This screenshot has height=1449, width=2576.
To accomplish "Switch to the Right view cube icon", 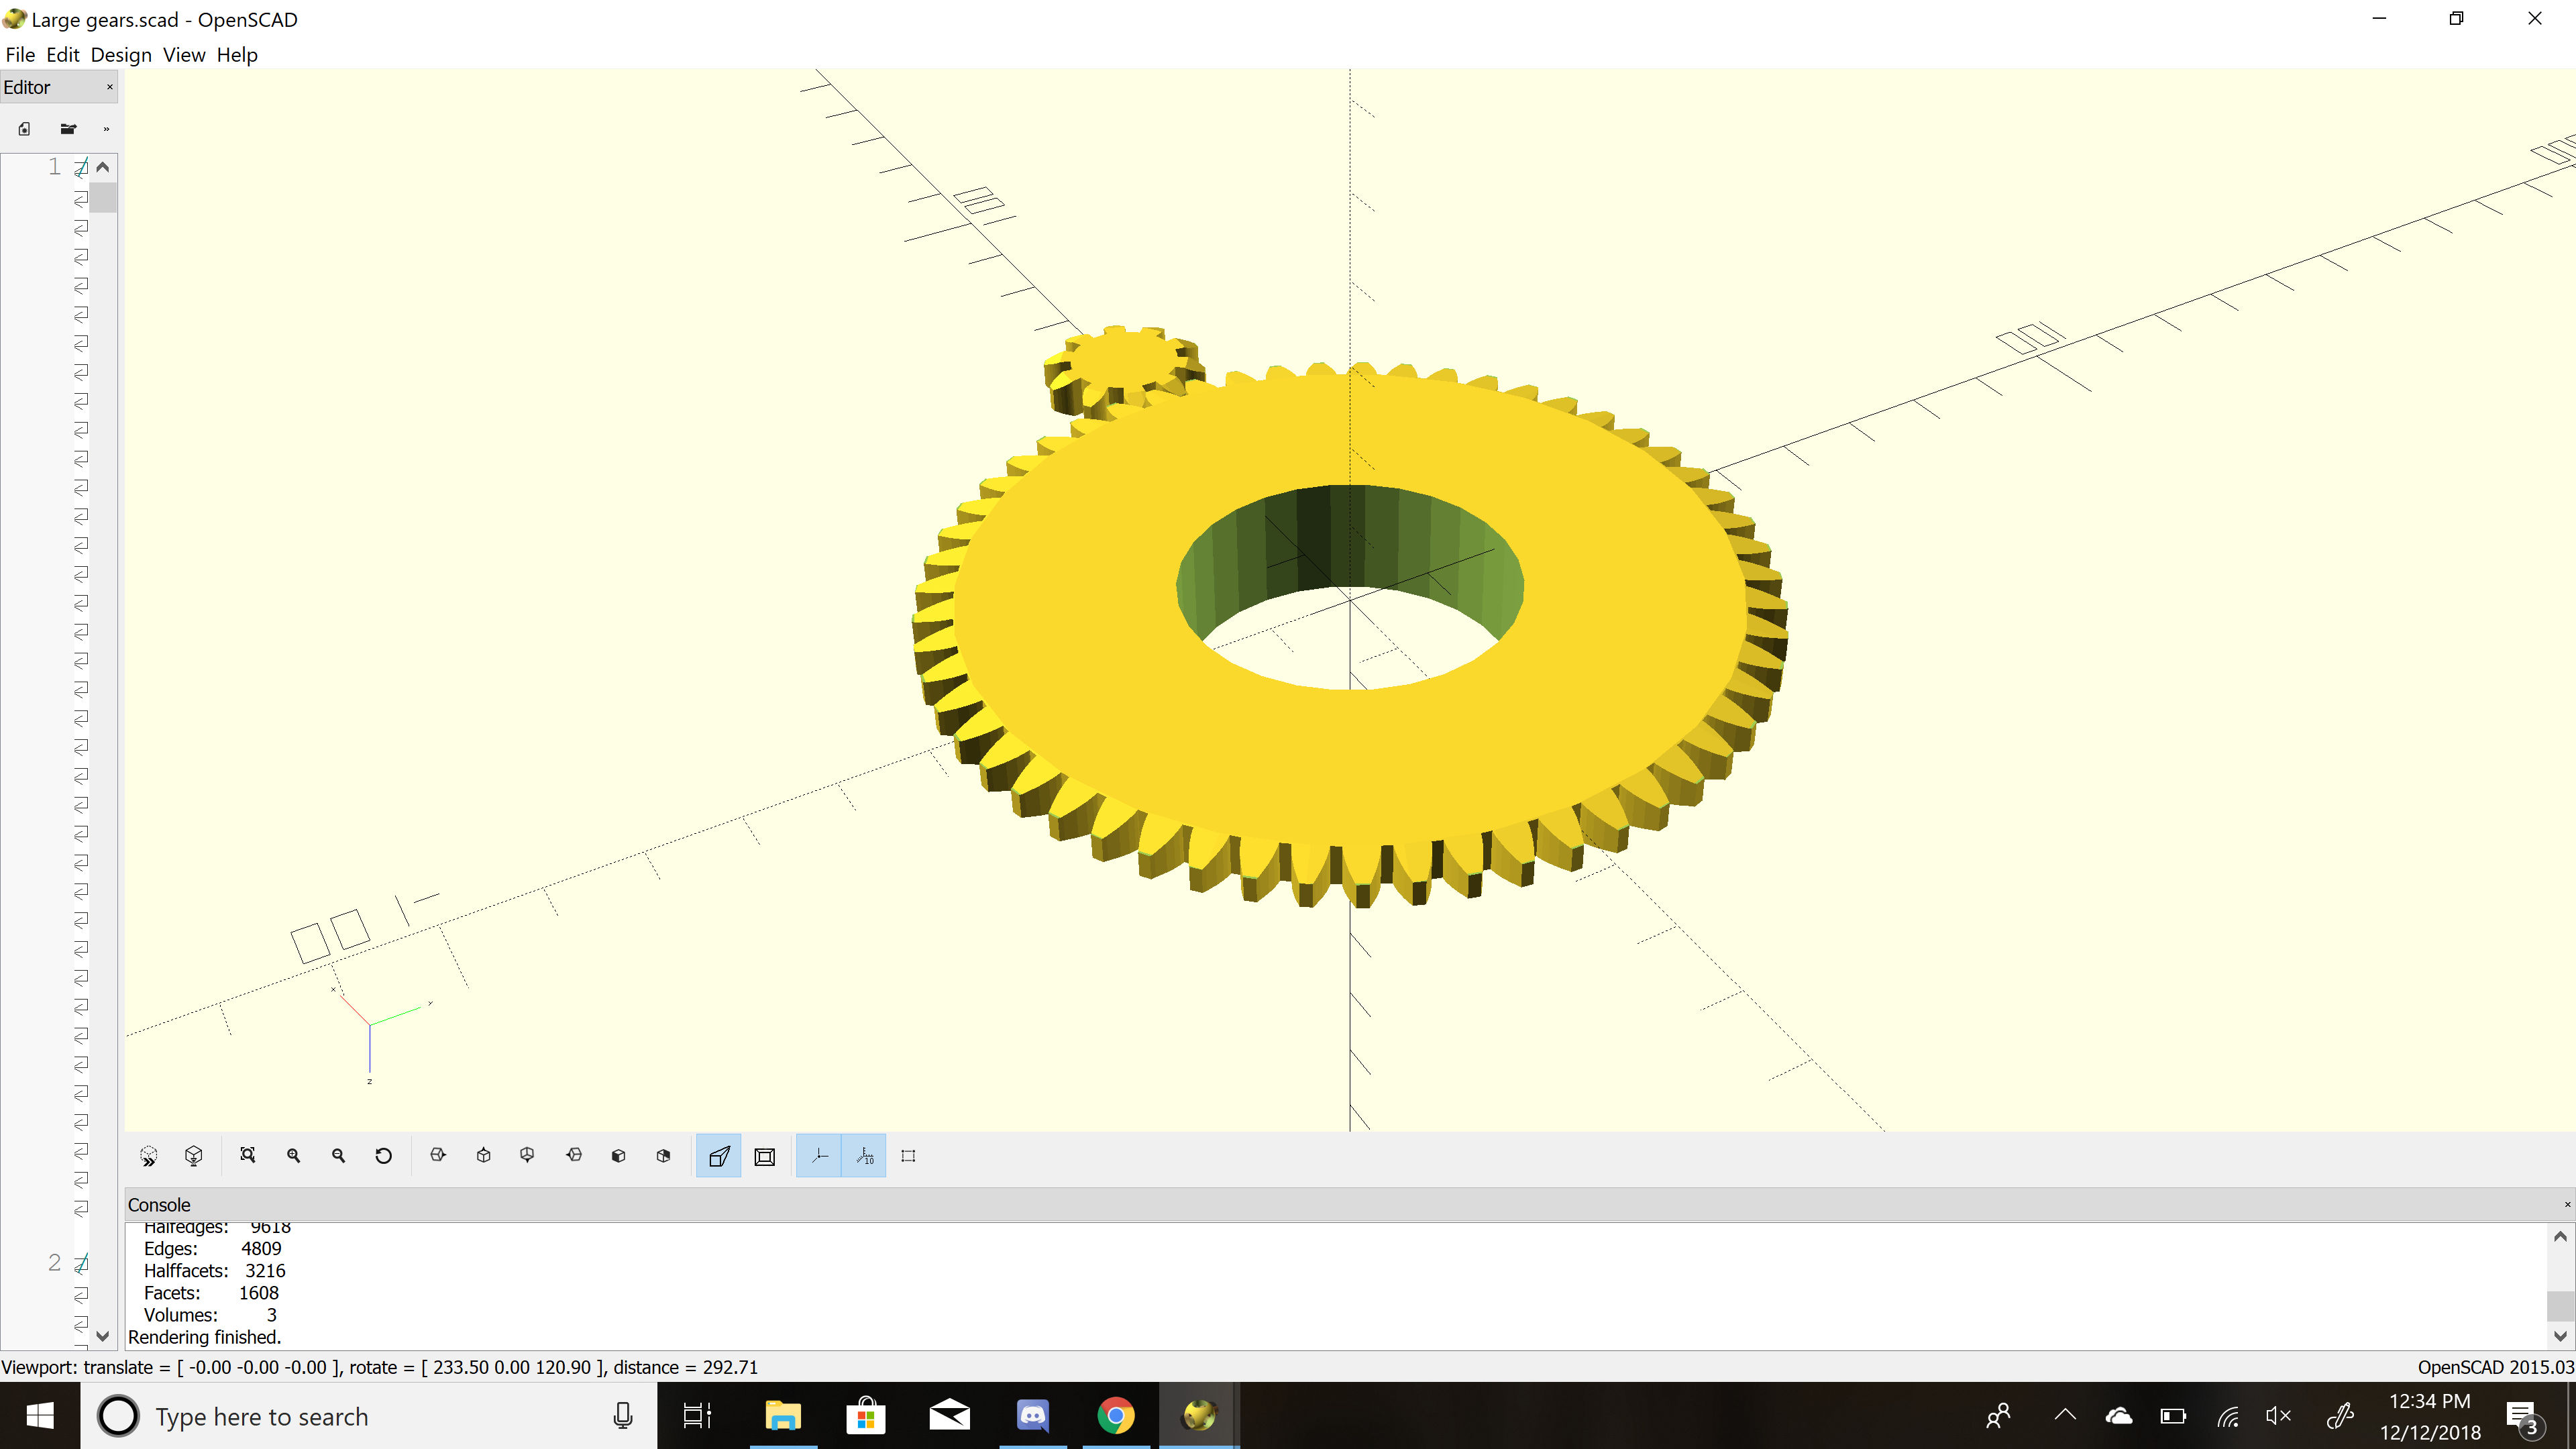I will (x=438, y=1156).
